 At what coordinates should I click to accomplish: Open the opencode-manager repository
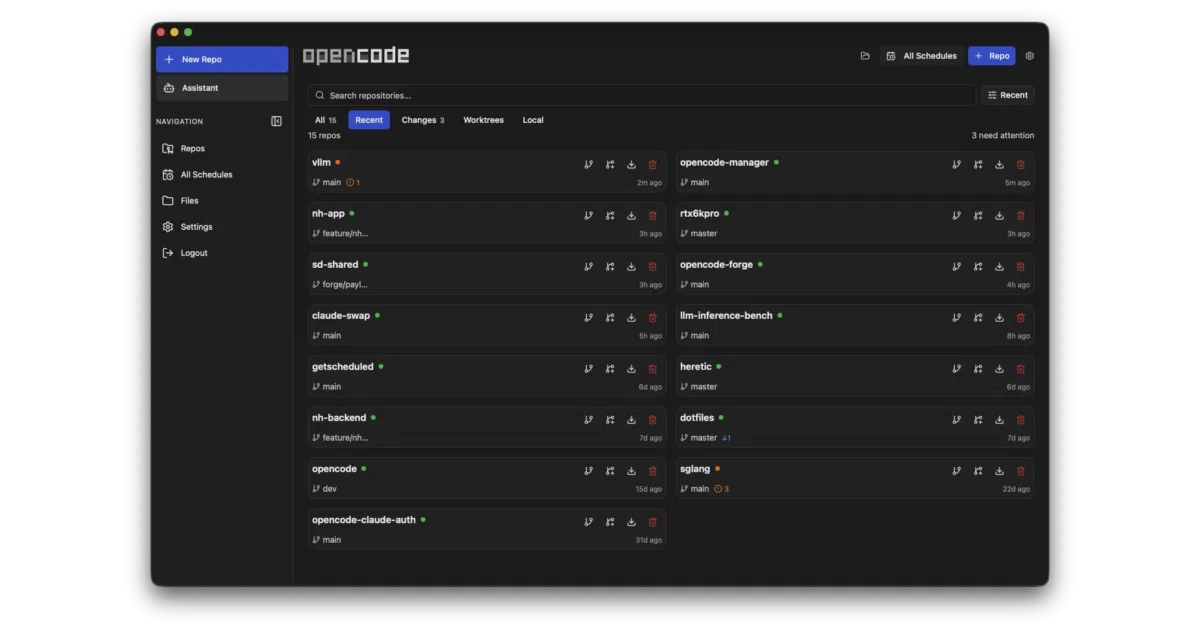click(855, 172)
